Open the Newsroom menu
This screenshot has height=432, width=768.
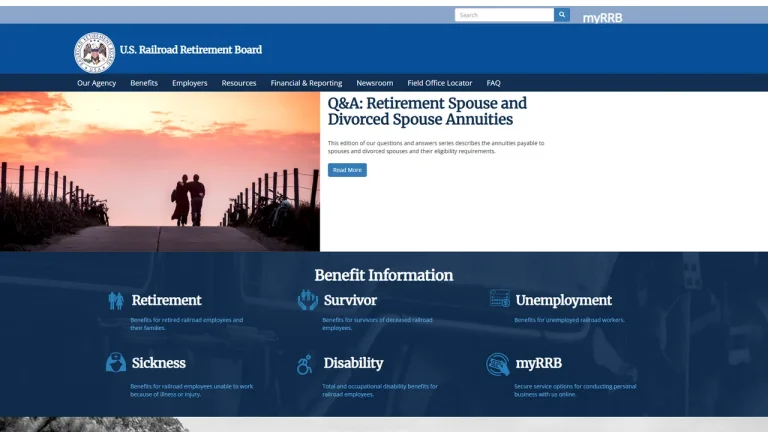coord(375,83)
